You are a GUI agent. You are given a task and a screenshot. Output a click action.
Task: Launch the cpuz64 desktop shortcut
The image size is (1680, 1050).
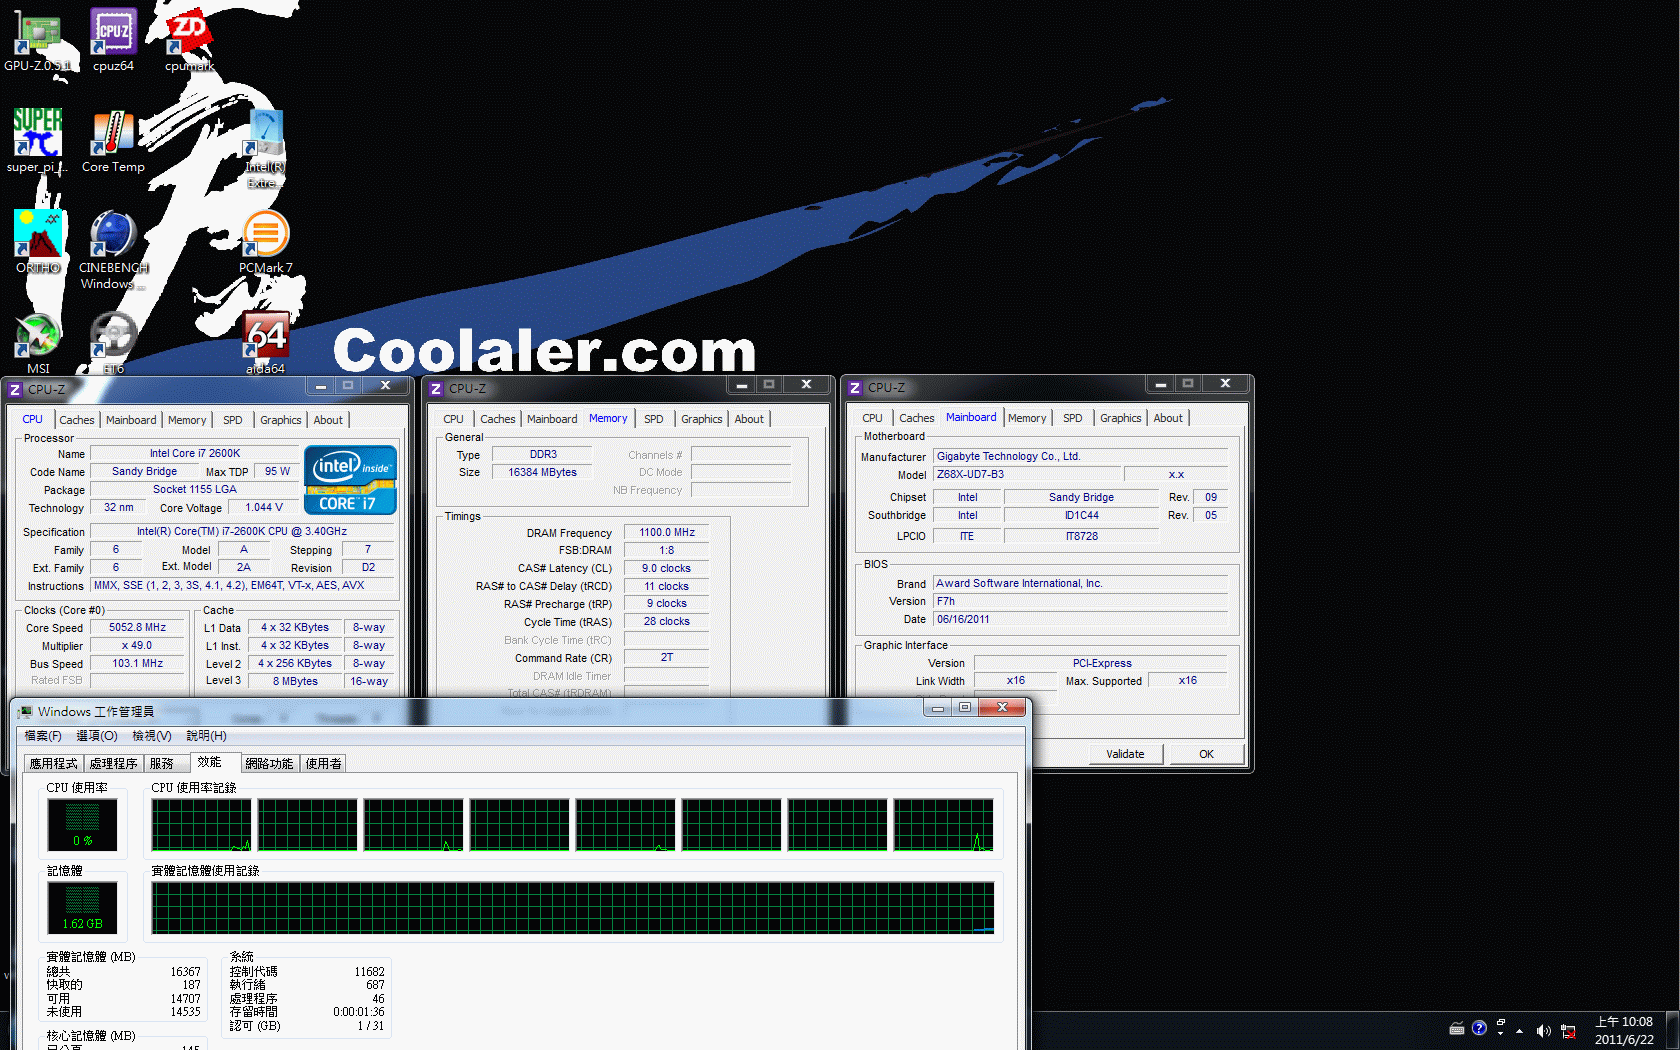[x=113, y=40]
